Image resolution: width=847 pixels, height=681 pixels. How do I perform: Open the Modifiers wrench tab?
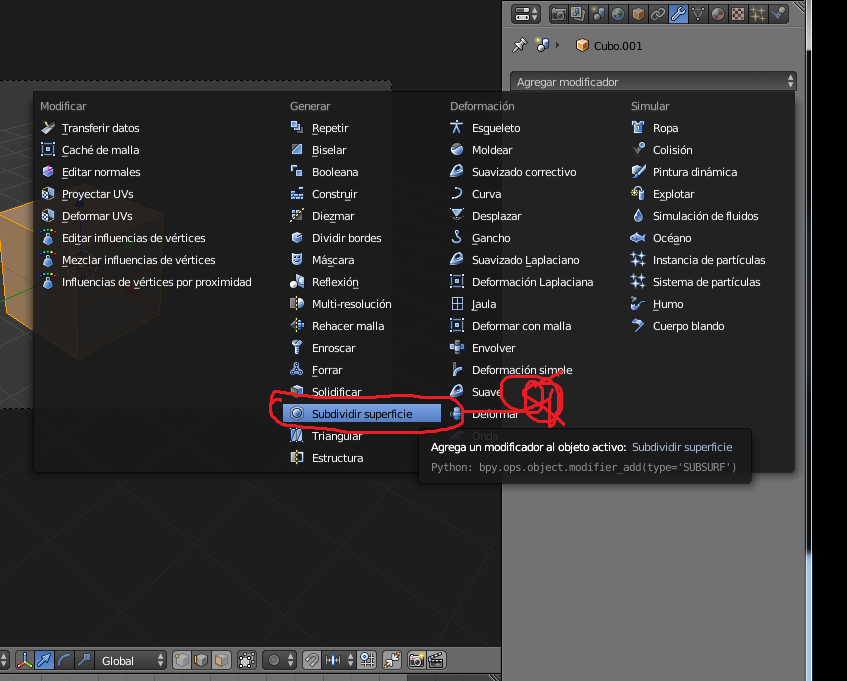tap(678, 14)
